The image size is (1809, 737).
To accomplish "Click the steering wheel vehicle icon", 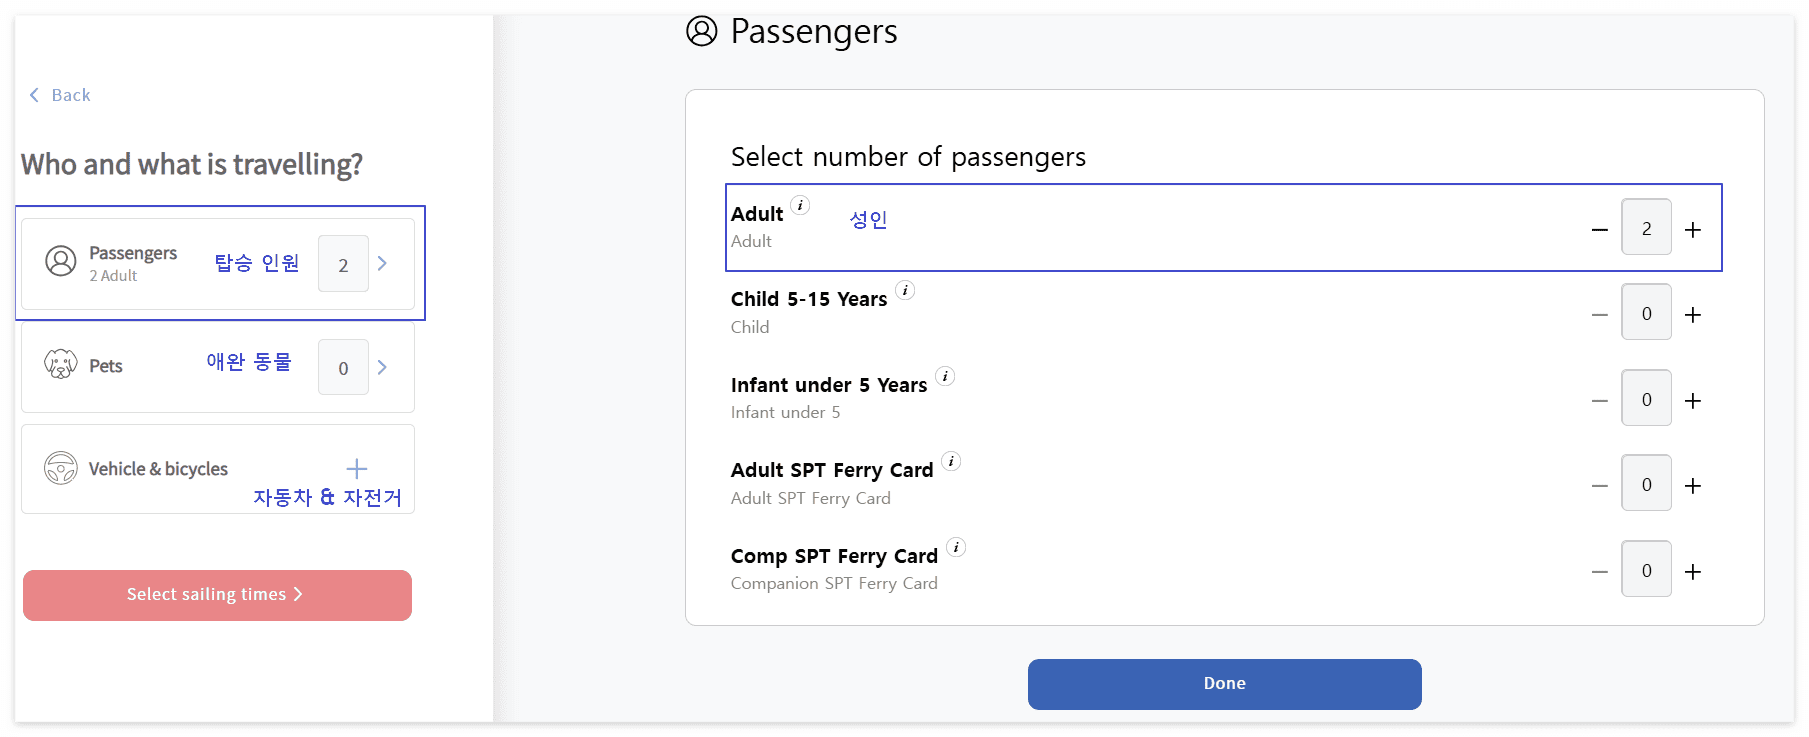I will 61,468.
